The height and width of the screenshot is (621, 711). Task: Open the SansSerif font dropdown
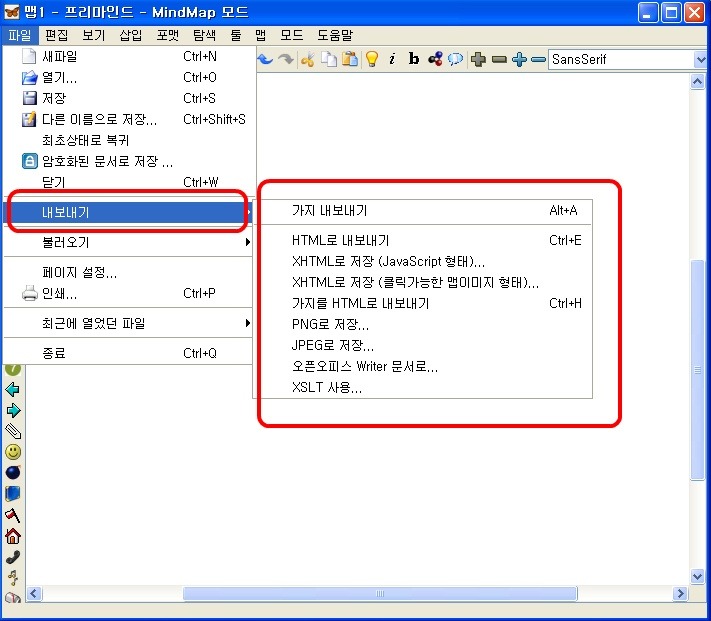coord(700,59)
